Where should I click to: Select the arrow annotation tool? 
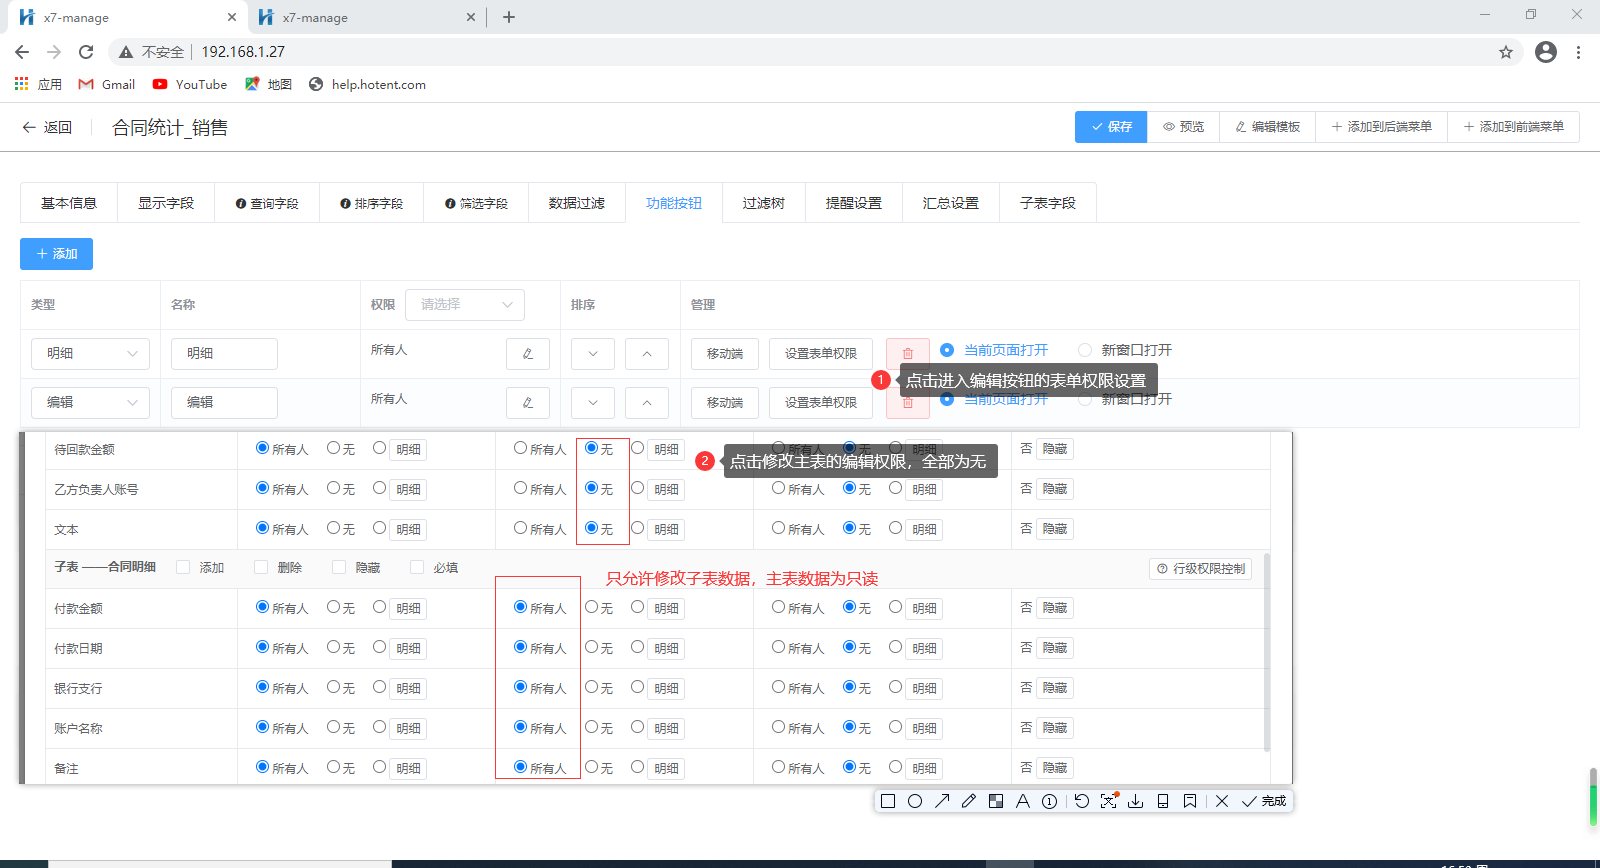942,801
